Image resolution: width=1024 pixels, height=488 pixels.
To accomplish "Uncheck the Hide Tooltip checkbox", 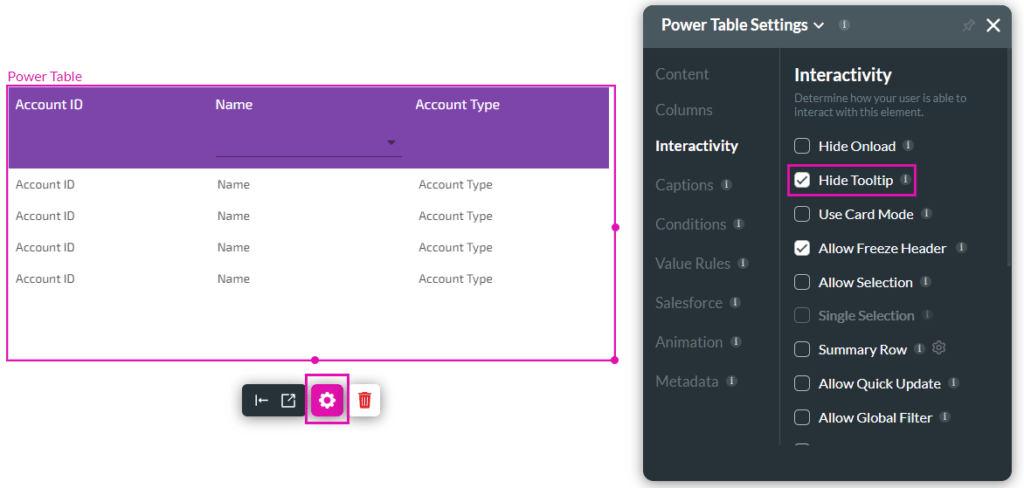I will tap(802, 180).
